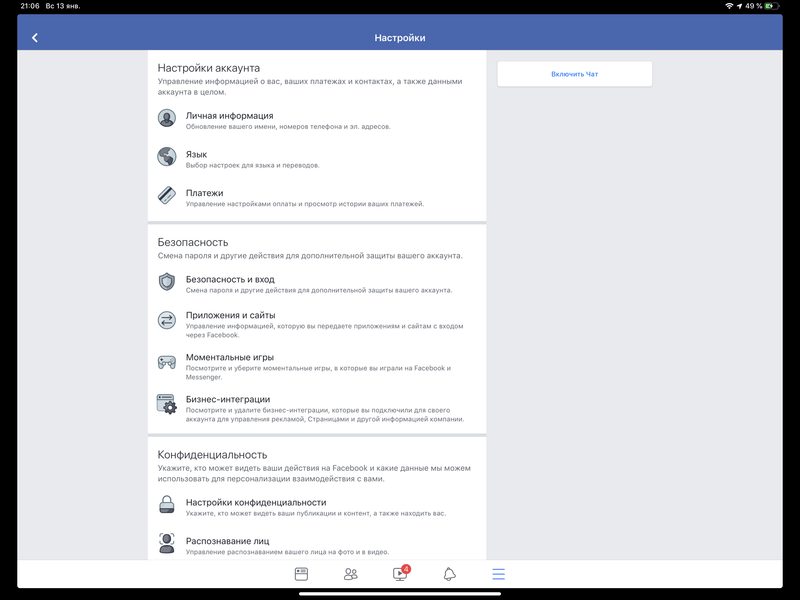Tap the credit card icon for Платежи
Viewport: 800px width, 600px height.
tap(167, 195)
